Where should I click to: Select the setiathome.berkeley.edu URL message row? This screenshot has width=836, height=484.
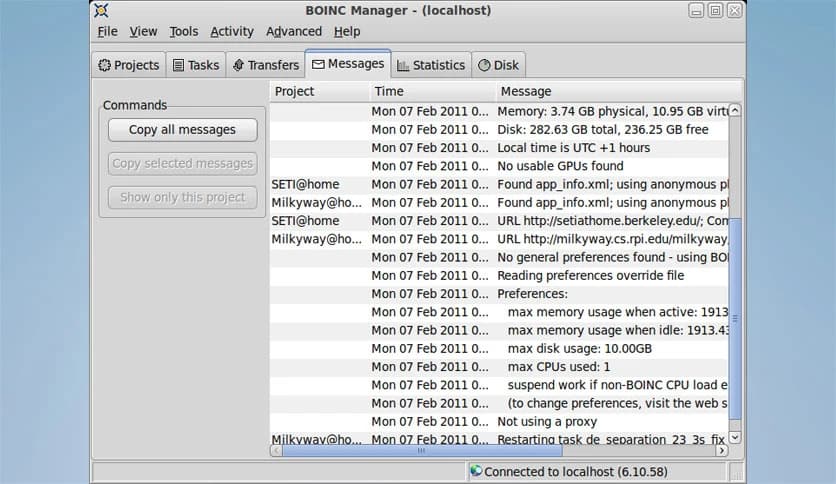[x=499, y=221]
